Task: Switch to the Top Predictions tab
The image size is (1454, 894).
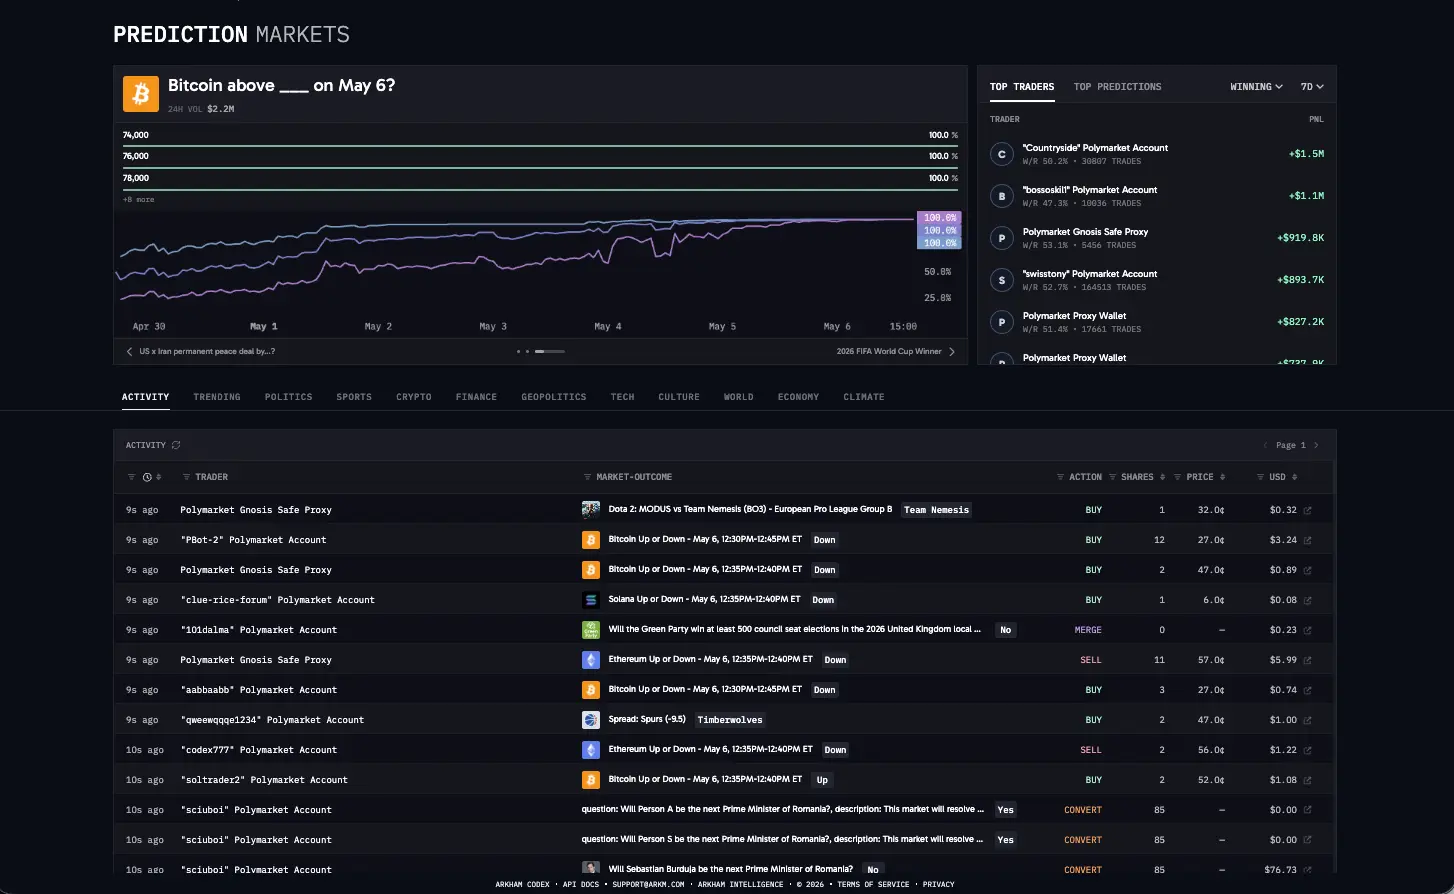Action: 1118,87
